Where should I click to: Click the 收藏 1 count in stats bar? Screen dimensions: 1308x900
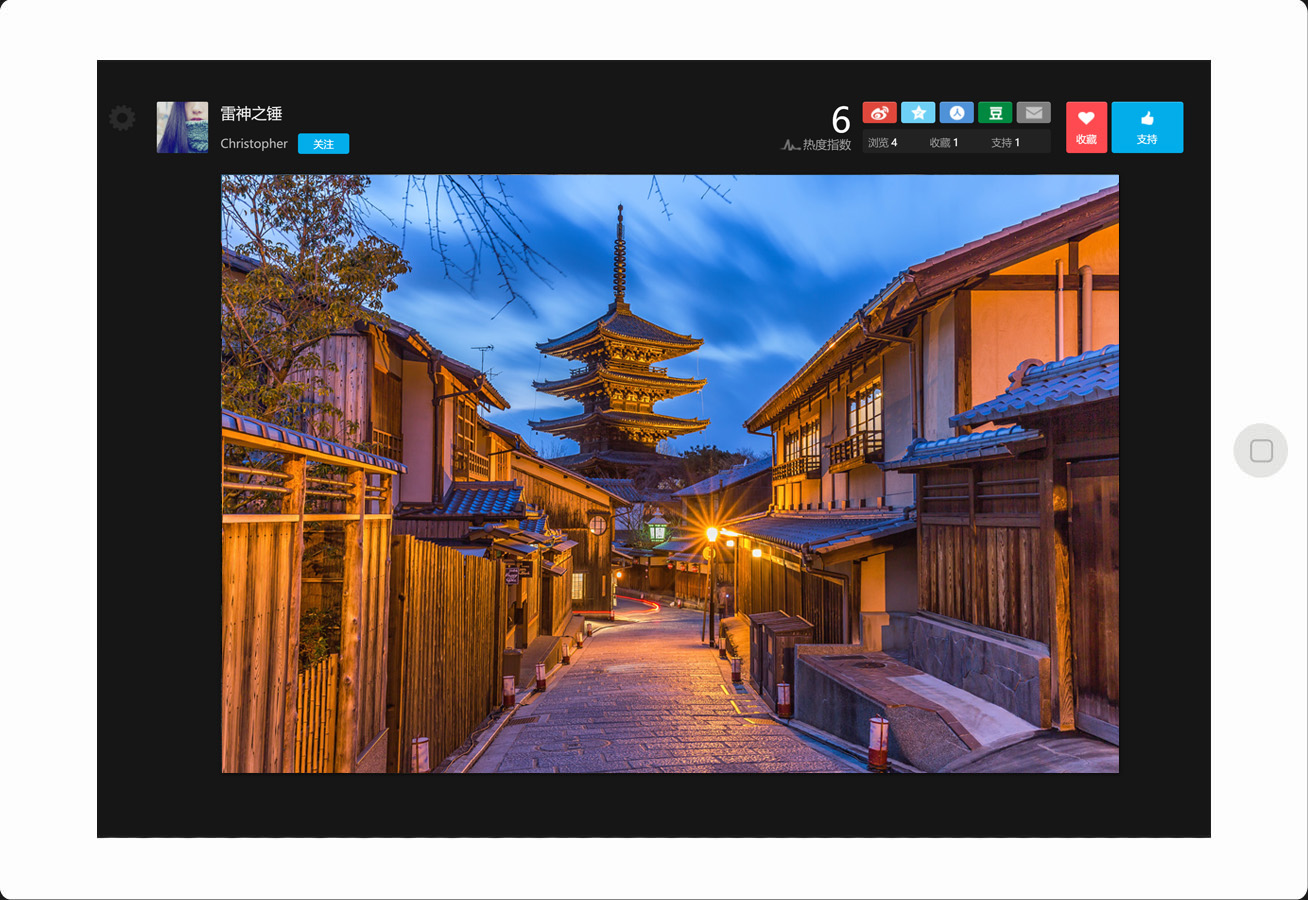(944, 142)
